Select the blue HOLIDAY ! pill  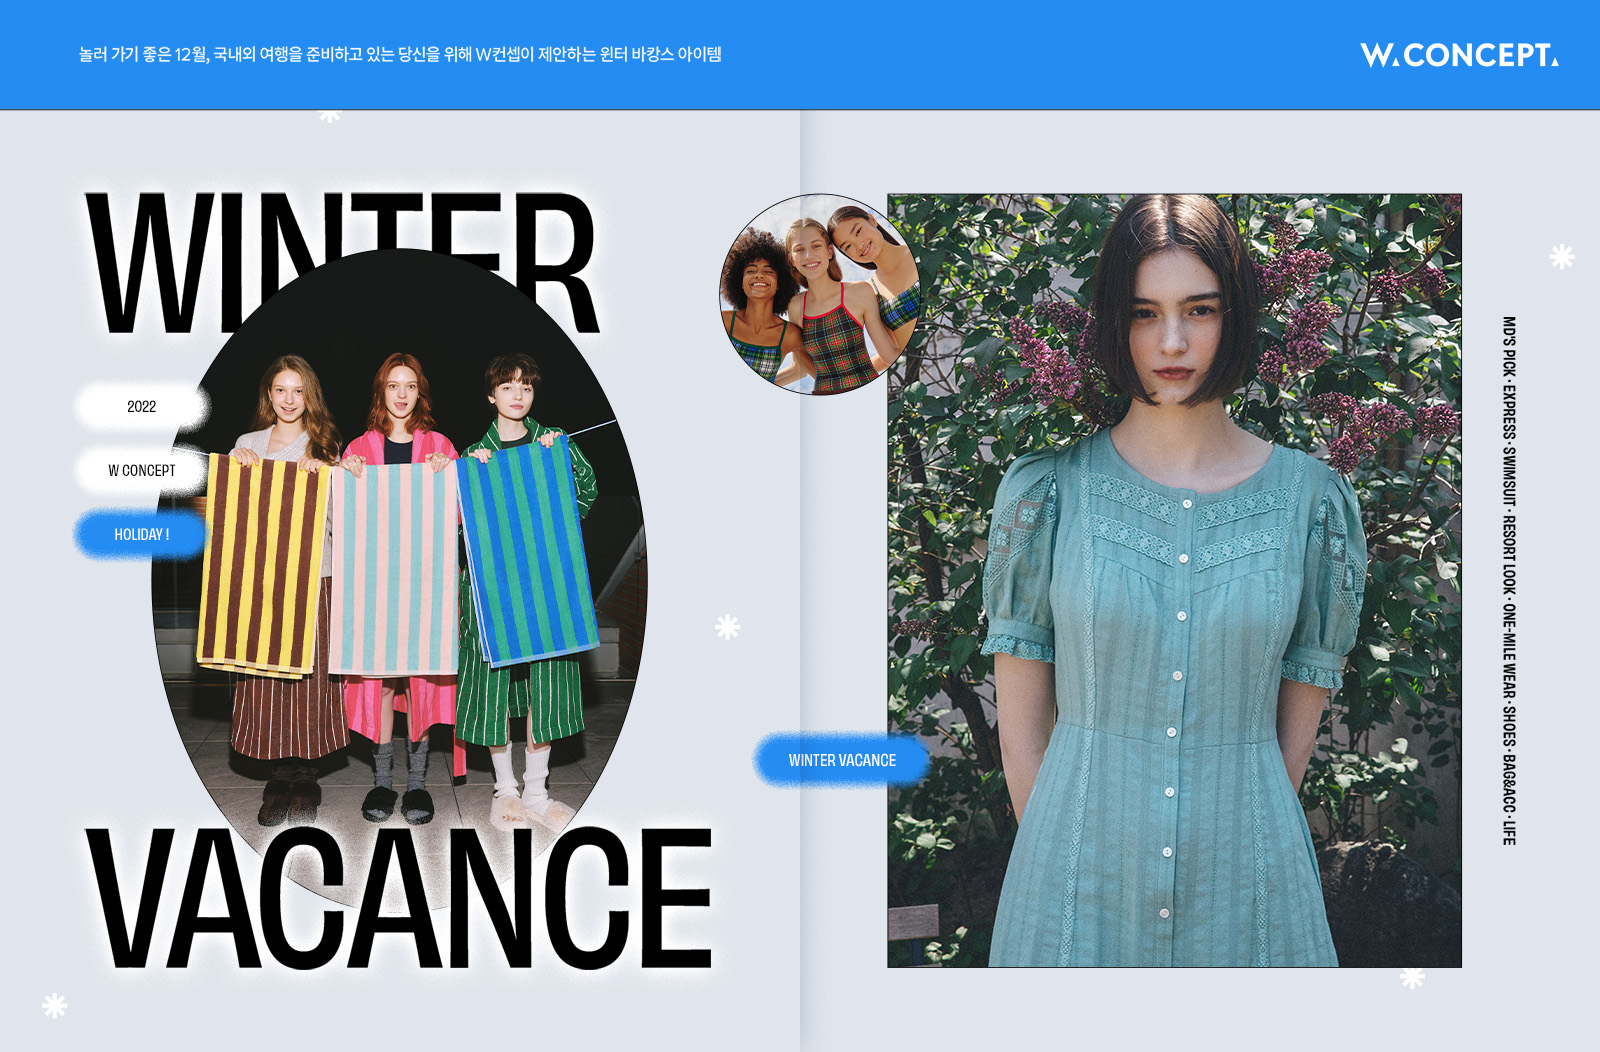pos(141,534)
